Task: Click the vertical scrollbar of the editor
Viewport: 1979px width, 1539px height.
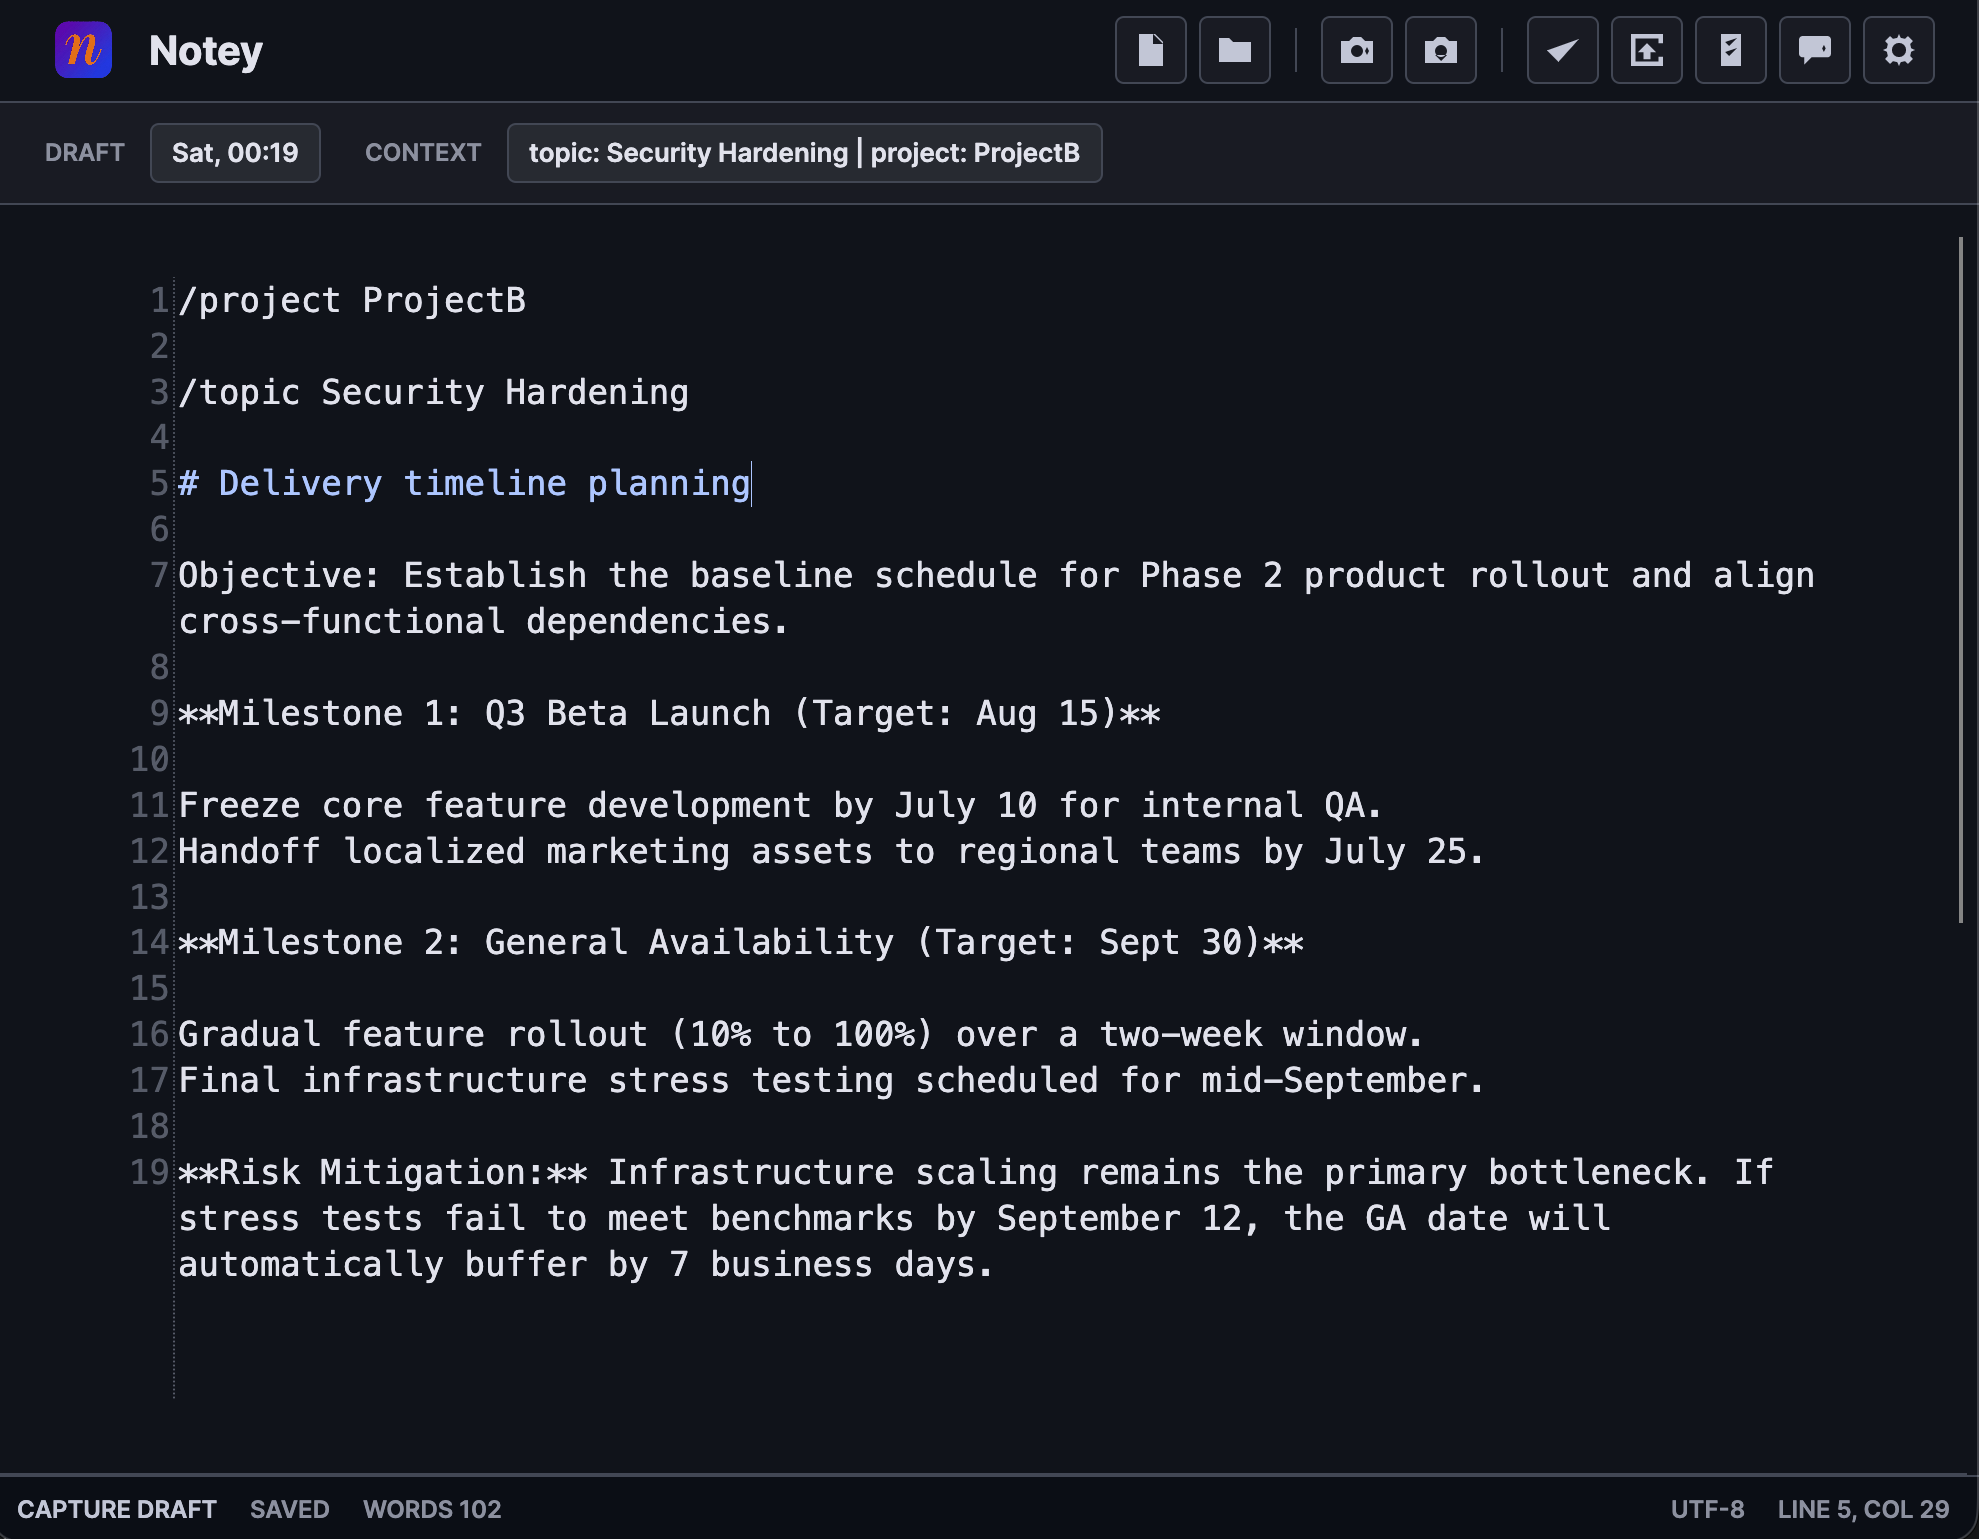Action: (x=1961, y=580)
